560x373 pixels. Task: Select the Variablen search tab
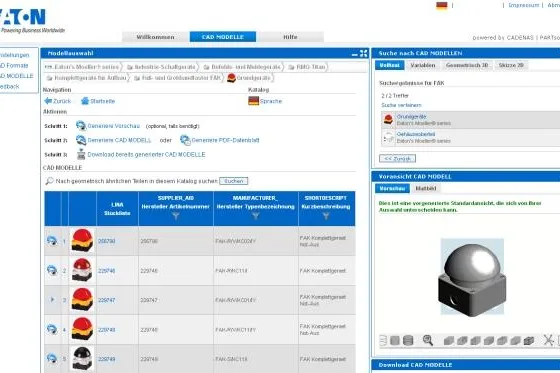click(423, 65)
